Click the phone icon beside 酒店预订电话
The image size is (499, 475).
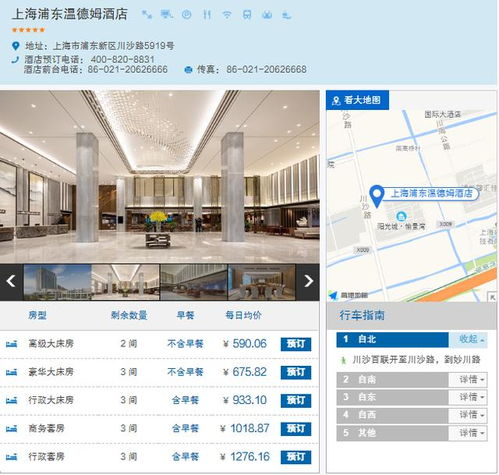click(x=15, y=60)
